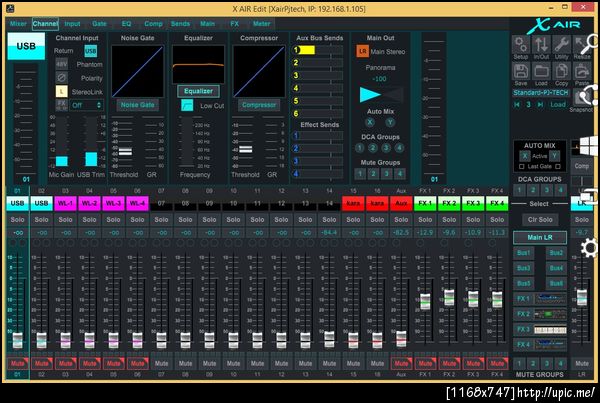Switch to the Gate tab
Screen dimensions: 600x403
(99, 24)
